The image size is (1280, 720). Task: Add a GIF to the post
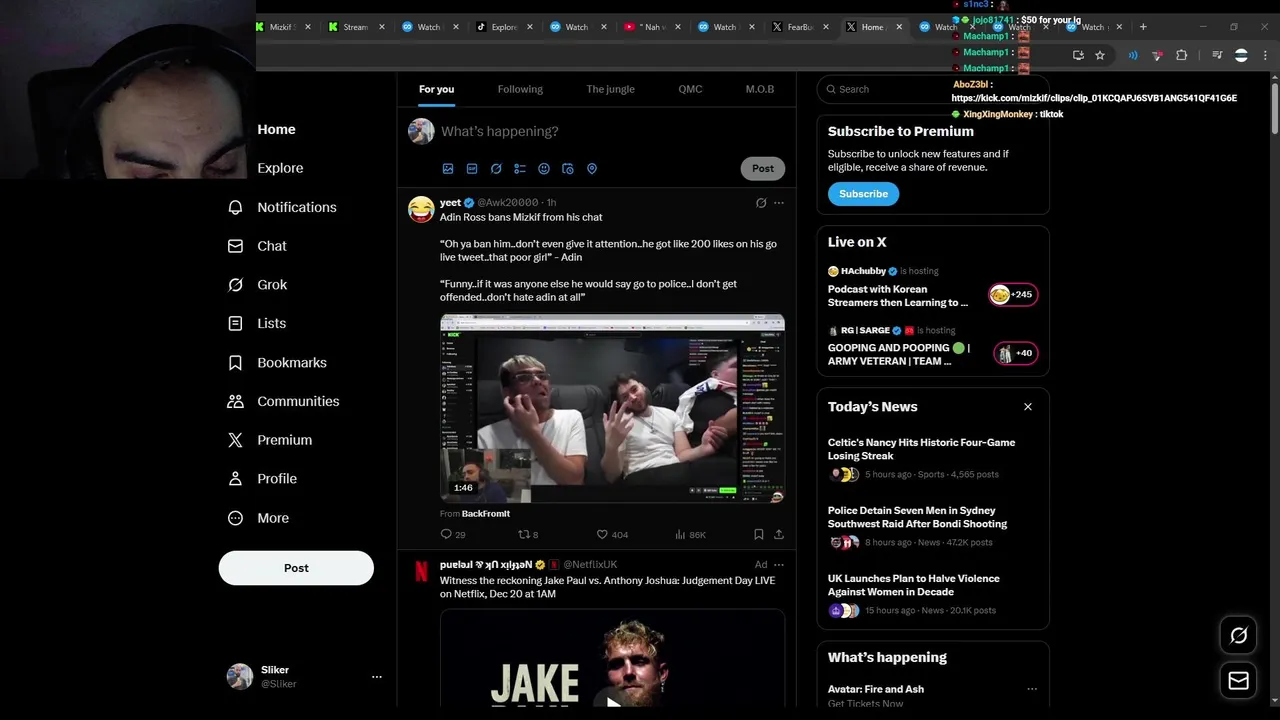coord(472,169)
